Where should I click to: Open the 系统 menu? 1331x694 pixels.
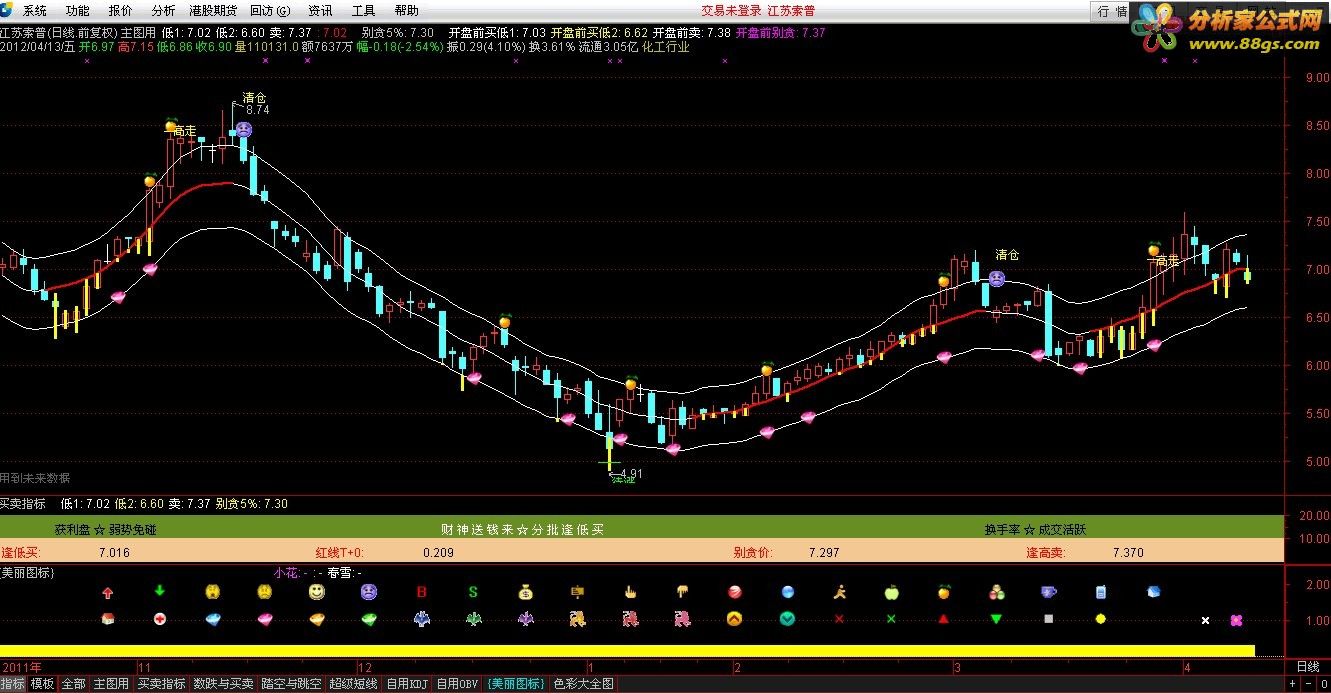(x=34, y=11)
